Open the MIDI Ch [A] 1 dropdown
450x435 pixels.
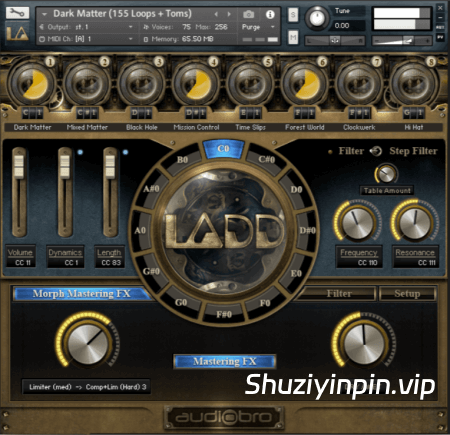[x=86, y=39]
